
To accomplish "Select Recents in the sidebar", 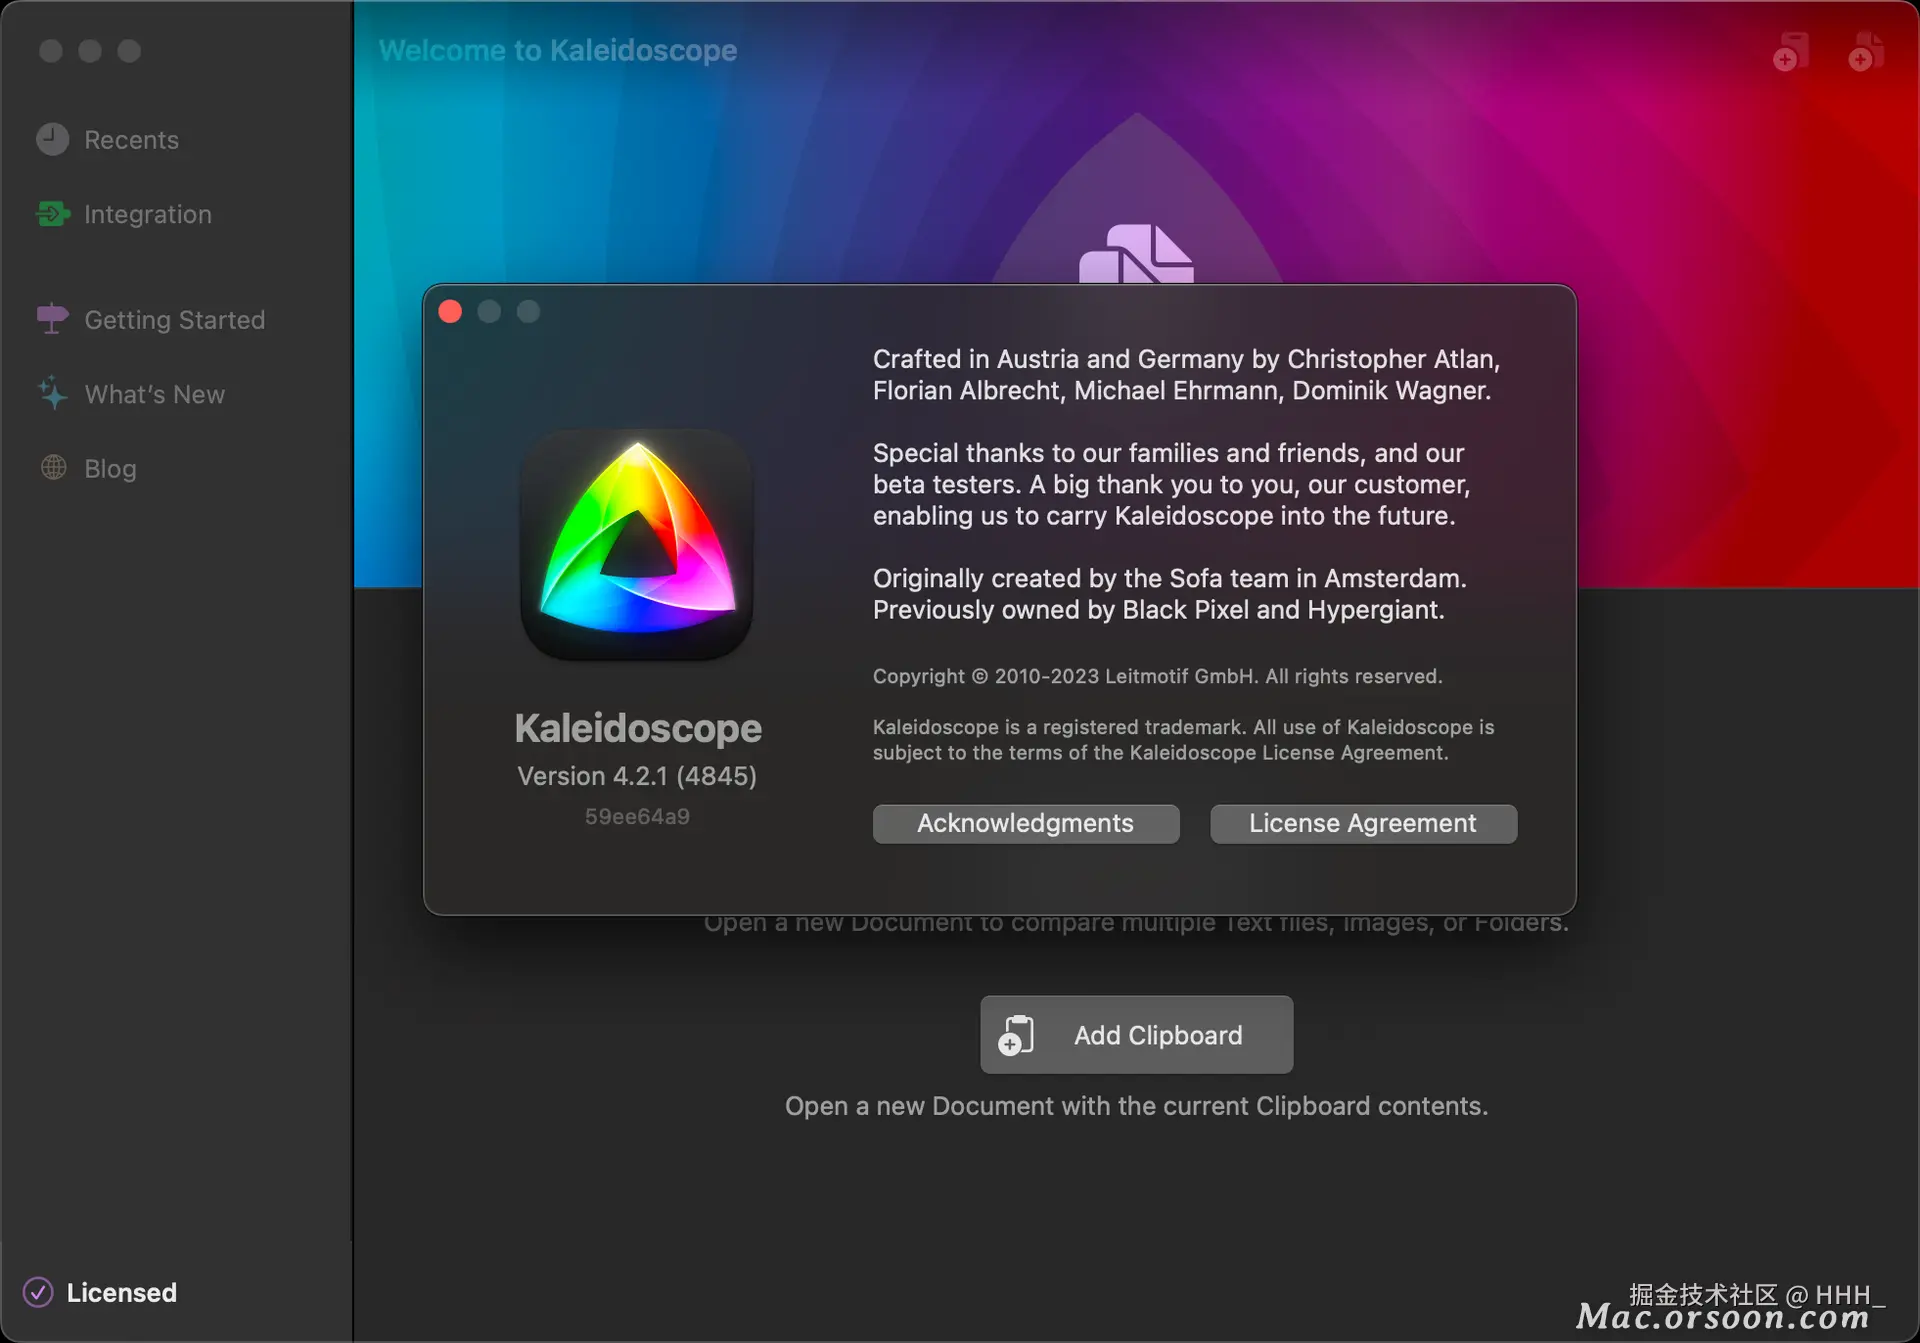I will (131, 140).
